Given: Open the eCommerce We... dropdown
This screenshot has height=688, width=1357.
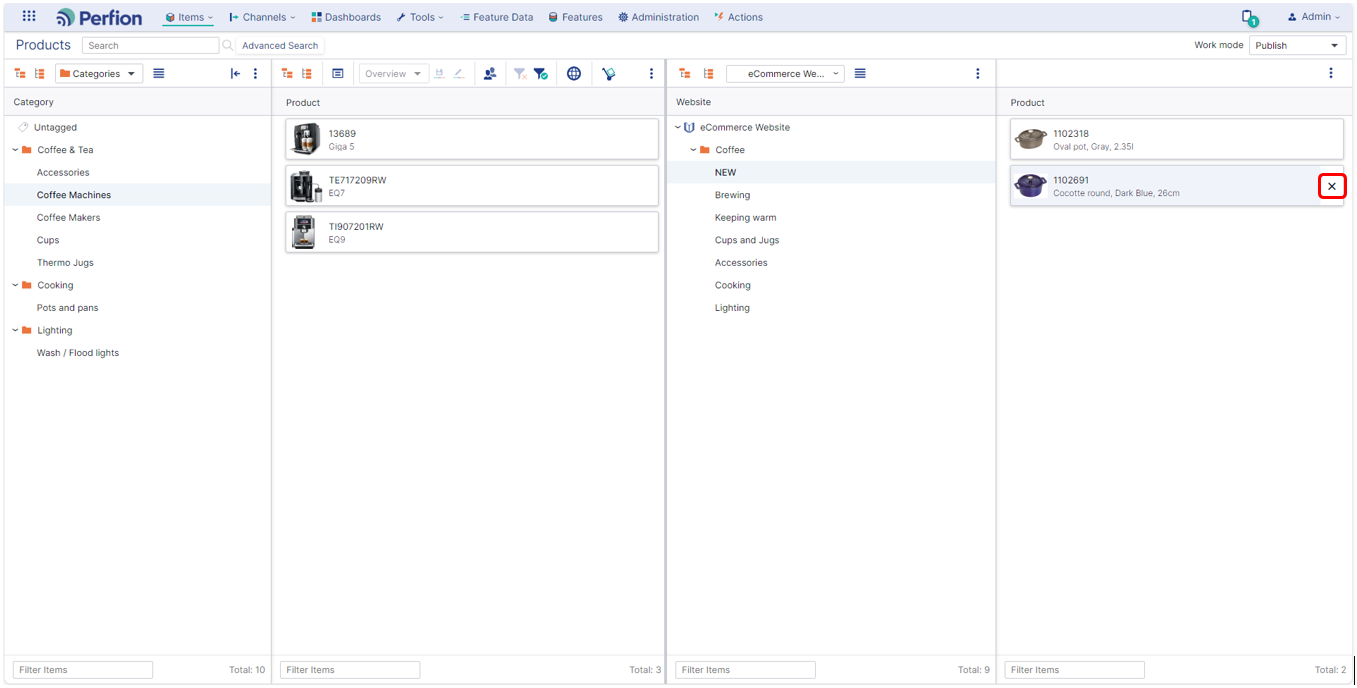Looking at the screenshot, I should tap(785, 73).
